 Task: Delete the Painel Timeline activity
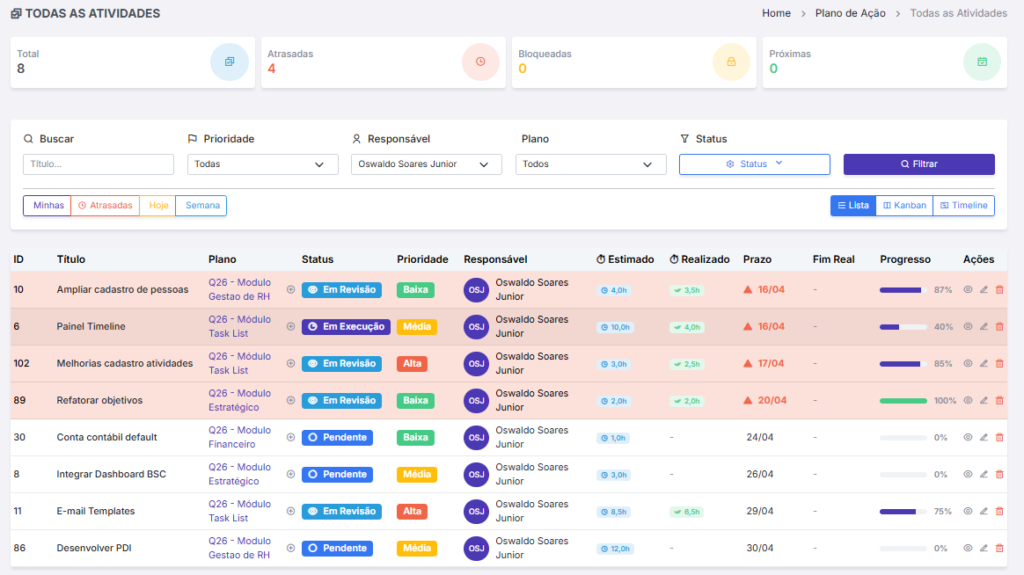(999, 327)
